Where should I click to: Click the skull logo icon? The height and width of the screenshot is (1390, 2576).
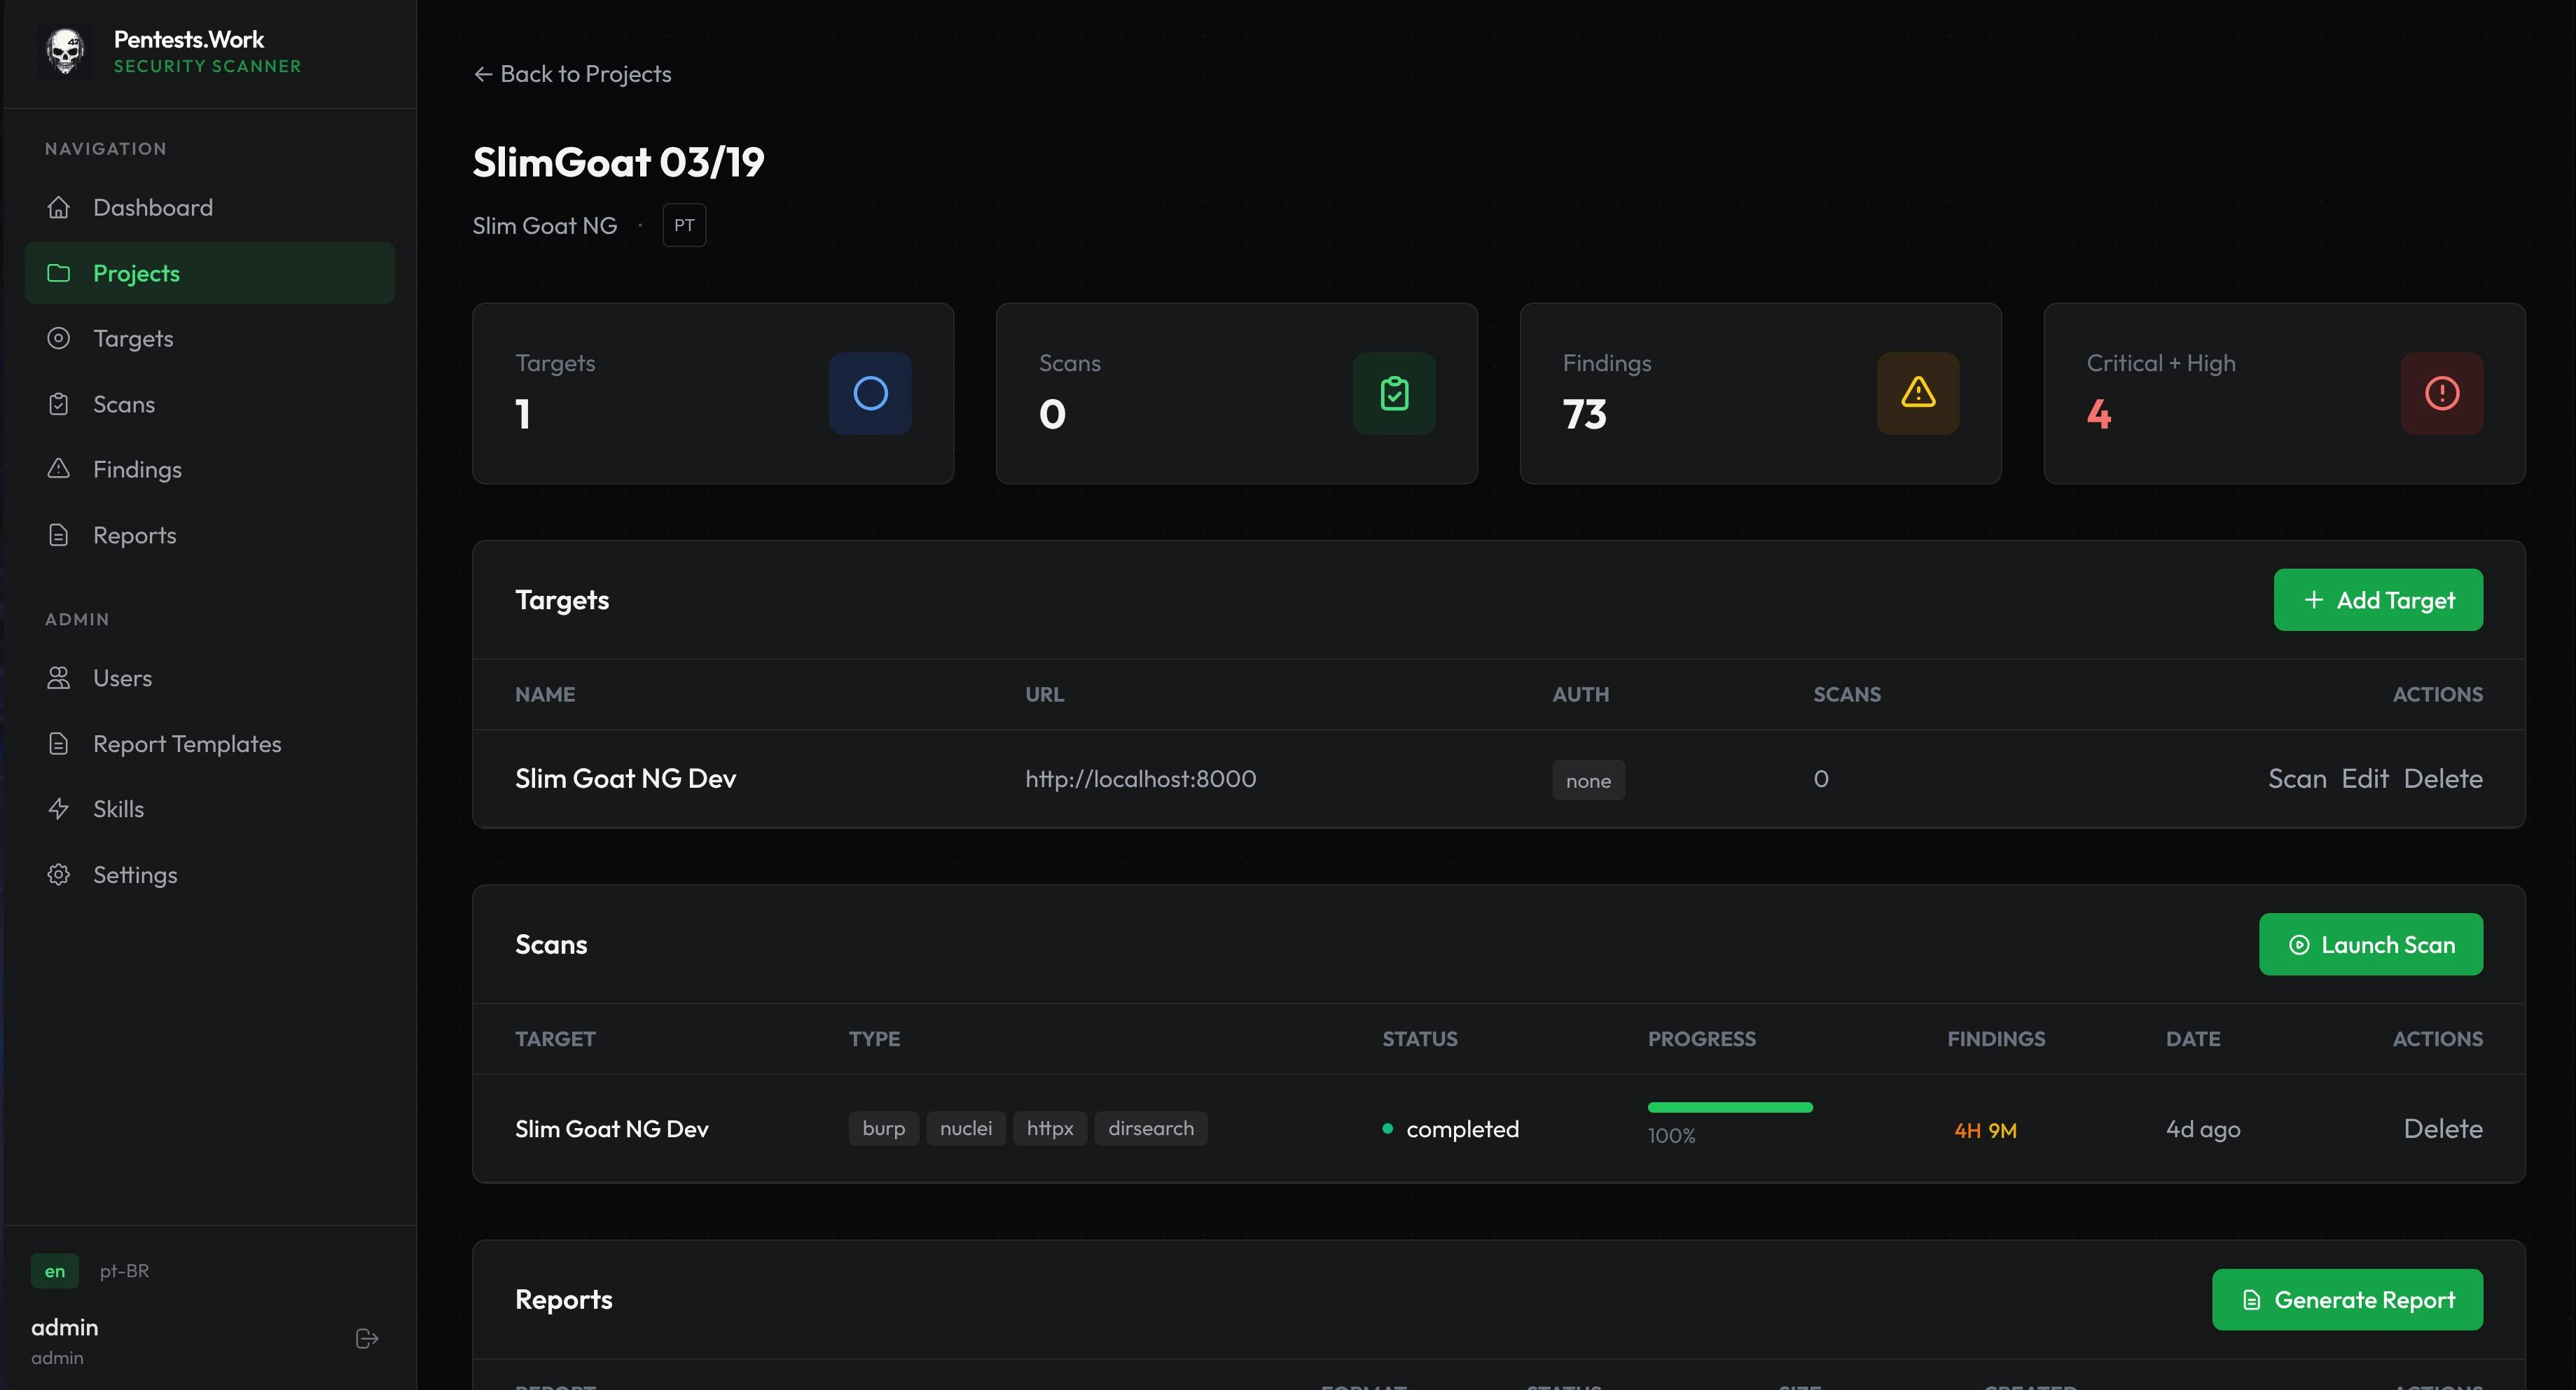66,51
